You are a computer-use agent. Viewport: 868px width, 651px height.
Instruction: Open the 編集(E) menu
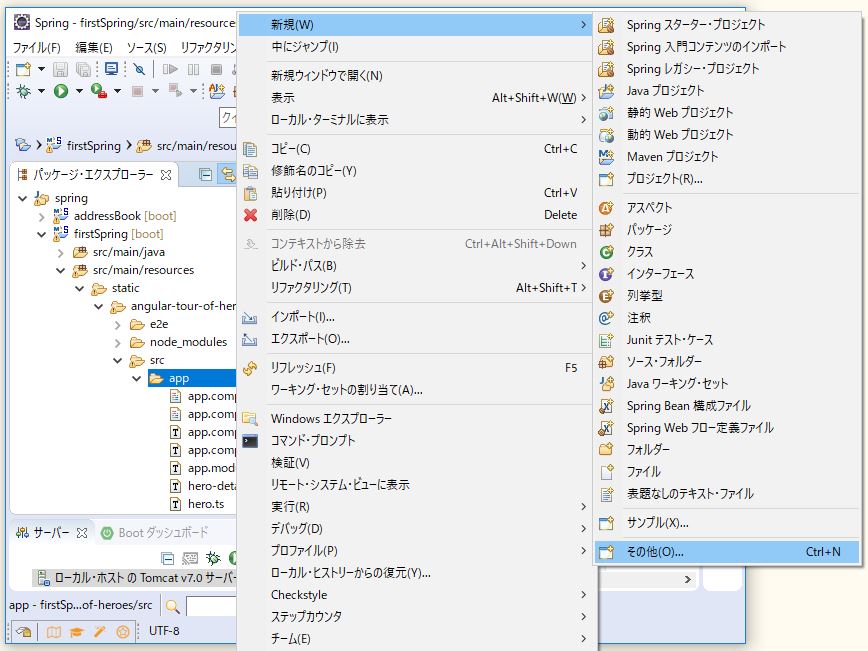click(94, 48)
